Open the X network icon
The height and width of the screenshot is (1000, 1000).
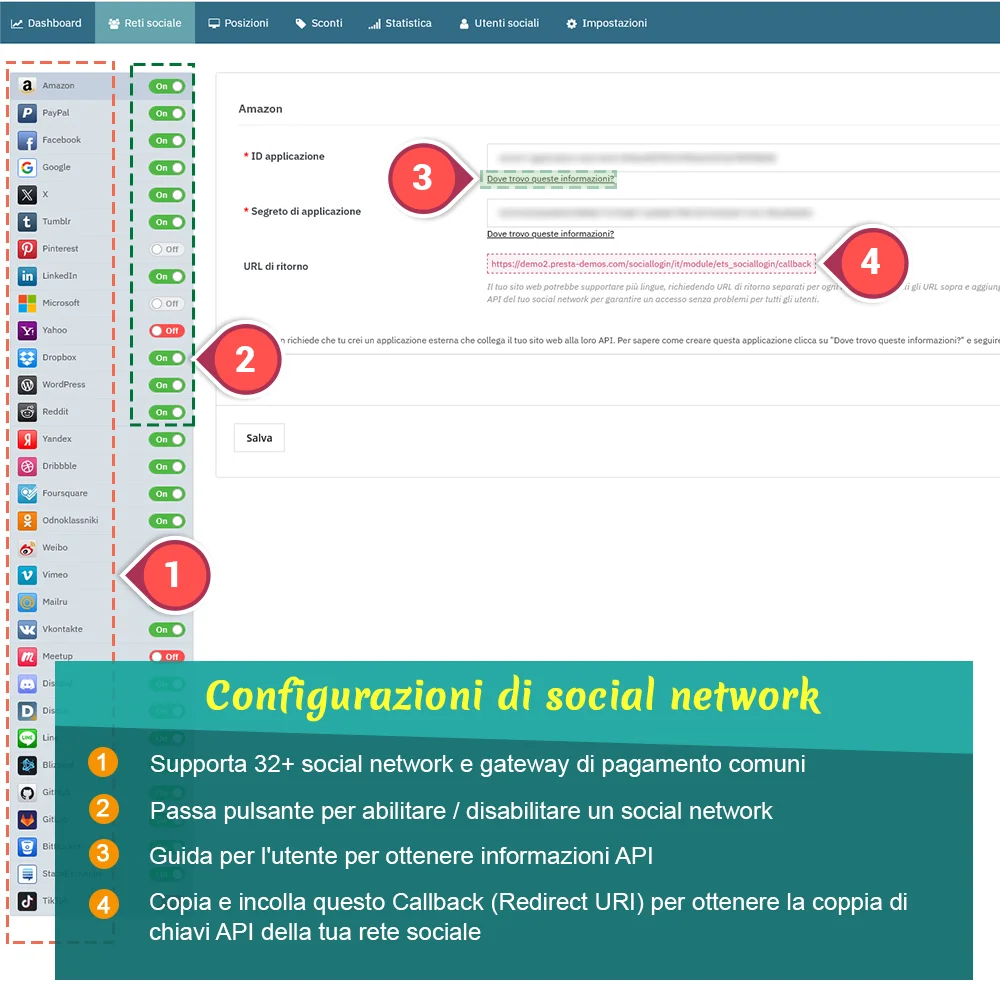pyautogui.click(x=27, y=195)
